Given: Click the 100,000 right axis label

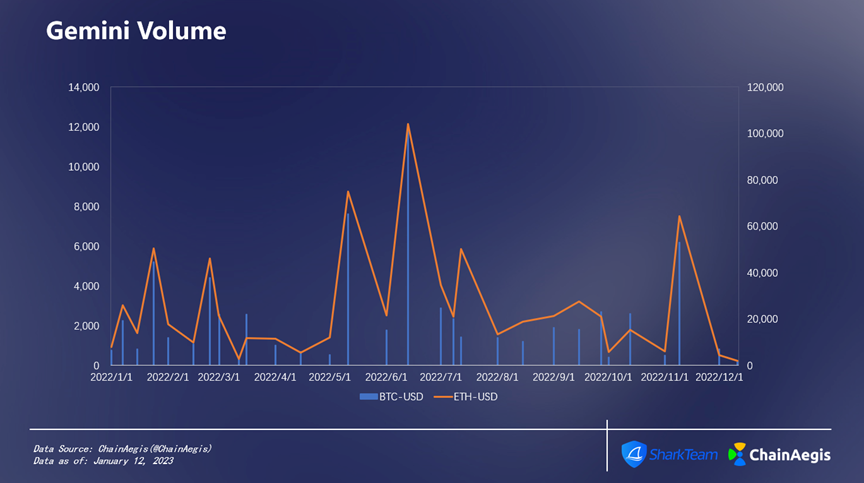Looking at the screenshot, I should pyautogui.click(x=765, y=134).
